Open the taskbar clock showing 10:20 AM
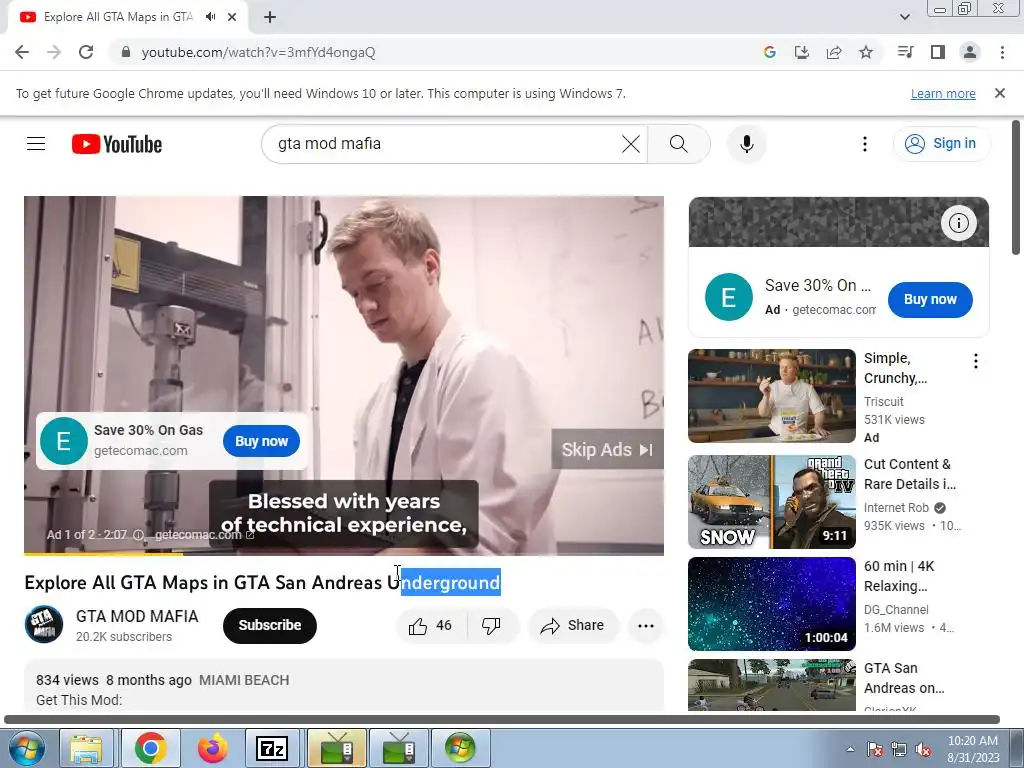1024x768 pixels. click(x=973, y=749)
